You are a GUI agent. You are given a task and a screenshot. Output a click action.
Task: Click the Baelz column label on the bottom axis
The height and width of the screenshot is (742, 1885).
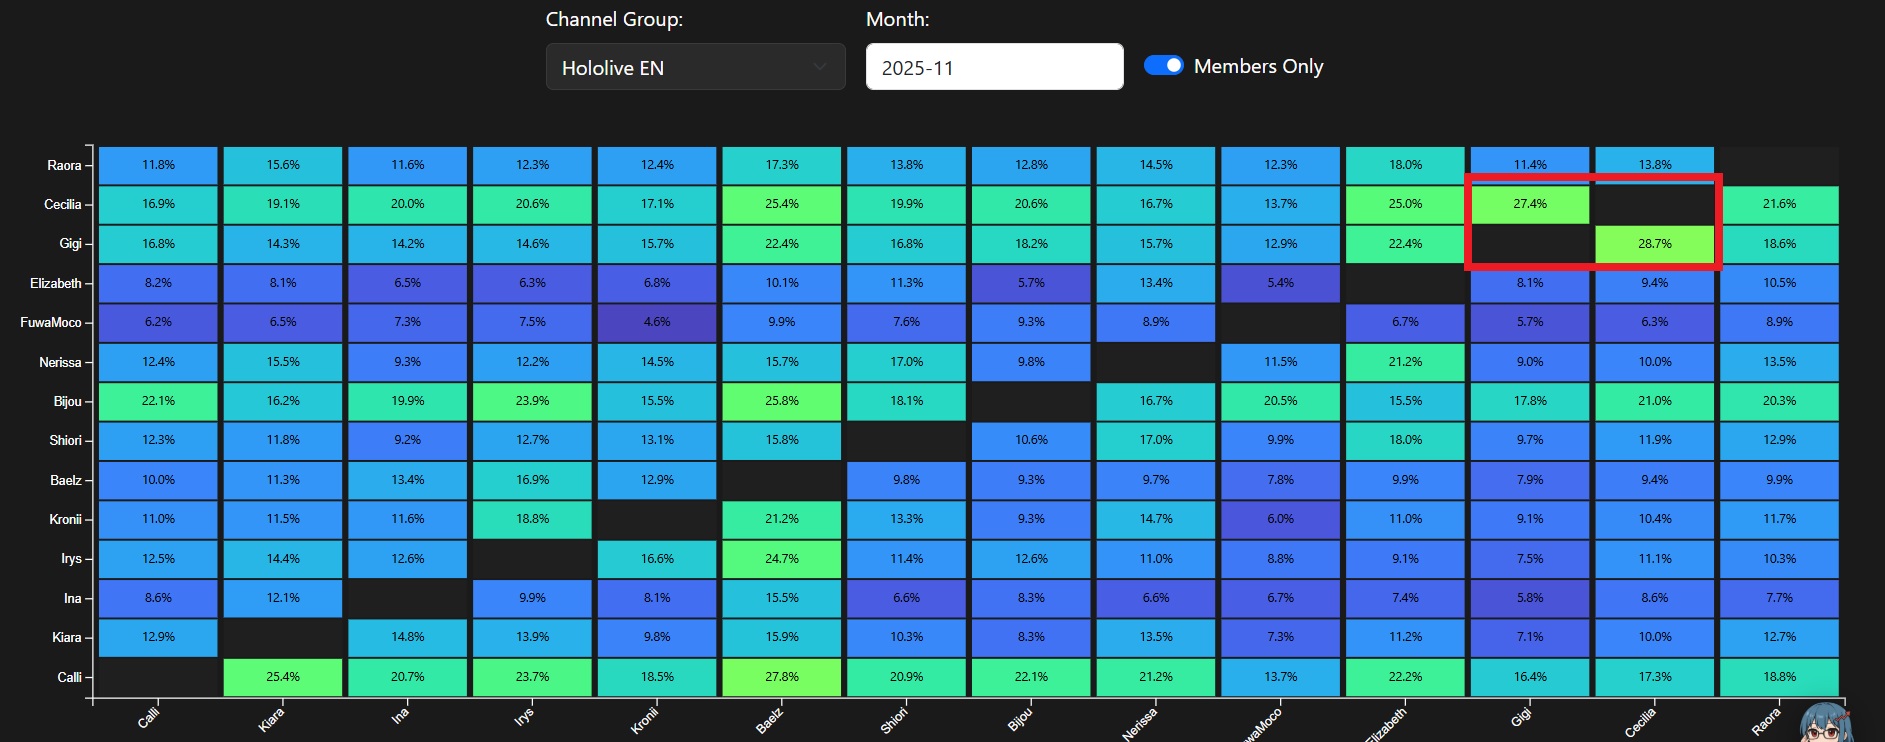770,719
